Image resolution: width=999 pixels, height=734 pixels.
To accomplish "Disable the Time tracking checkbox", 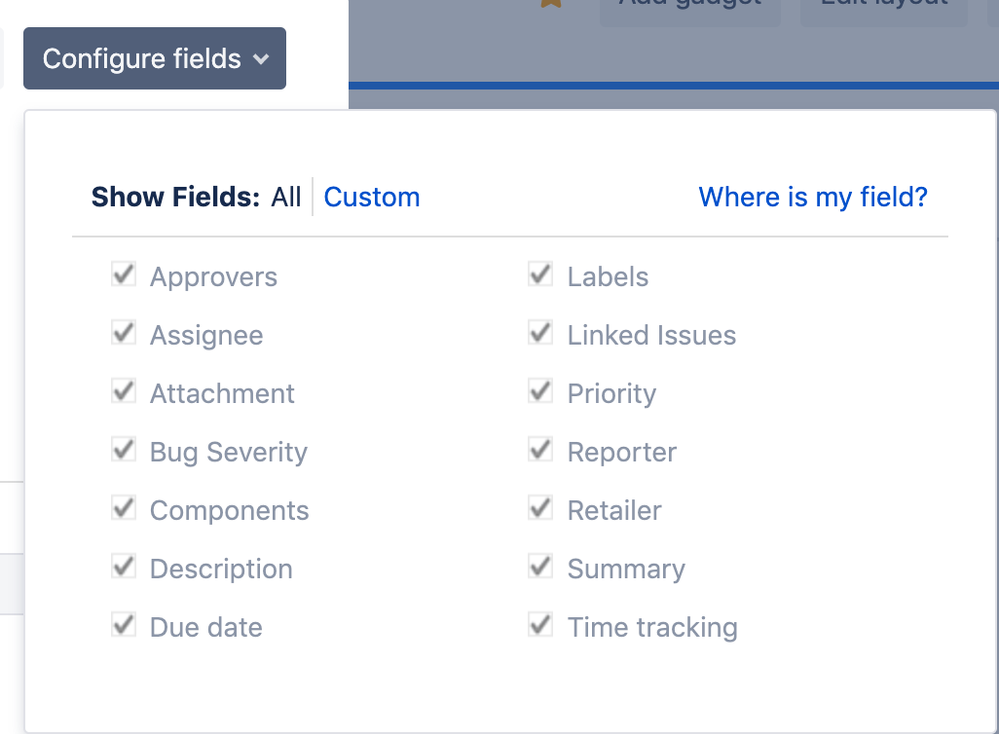I will [x=541, y=626].
